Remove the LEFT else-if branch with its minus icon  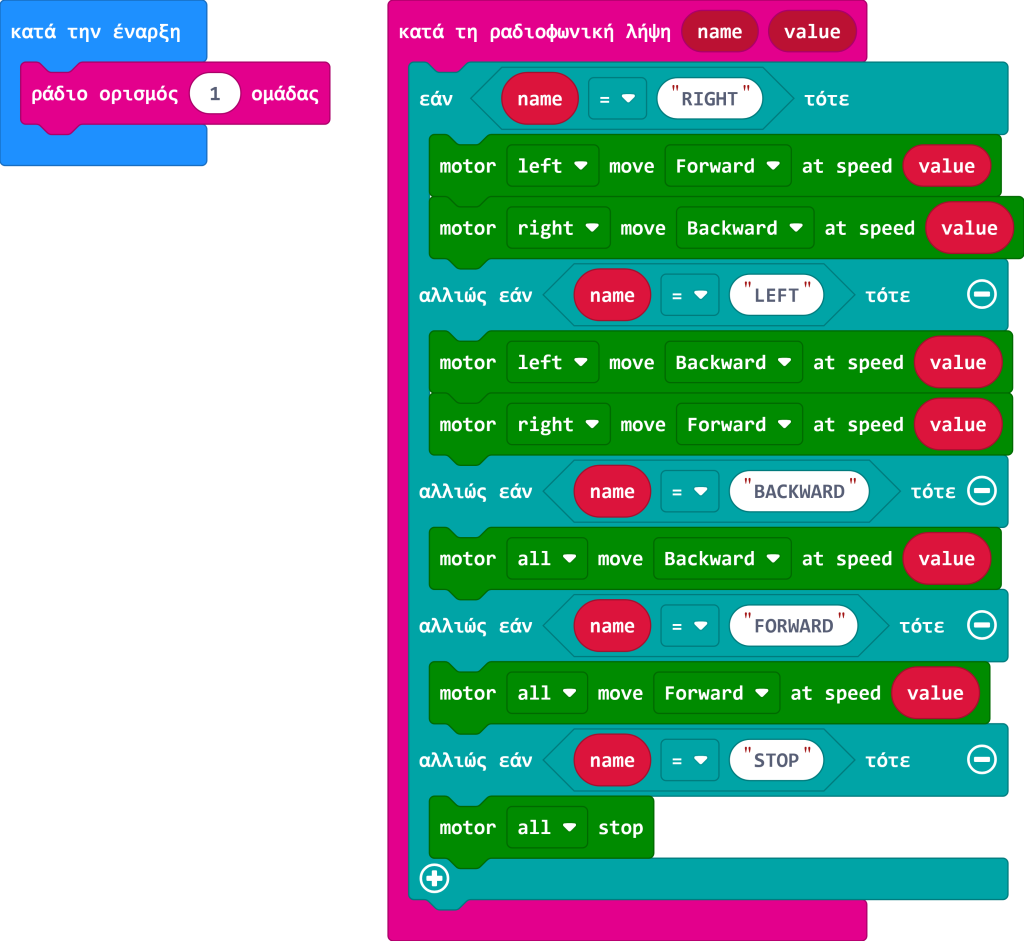tap(982, 295)
